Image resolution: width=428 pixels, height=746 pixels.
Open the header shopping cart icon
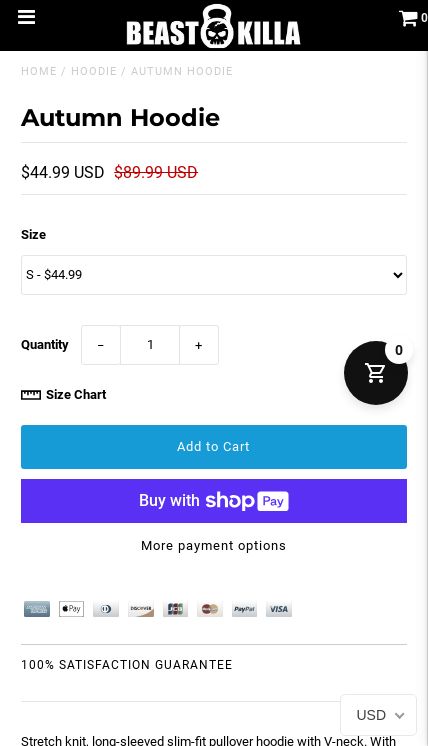coord(409,19)
